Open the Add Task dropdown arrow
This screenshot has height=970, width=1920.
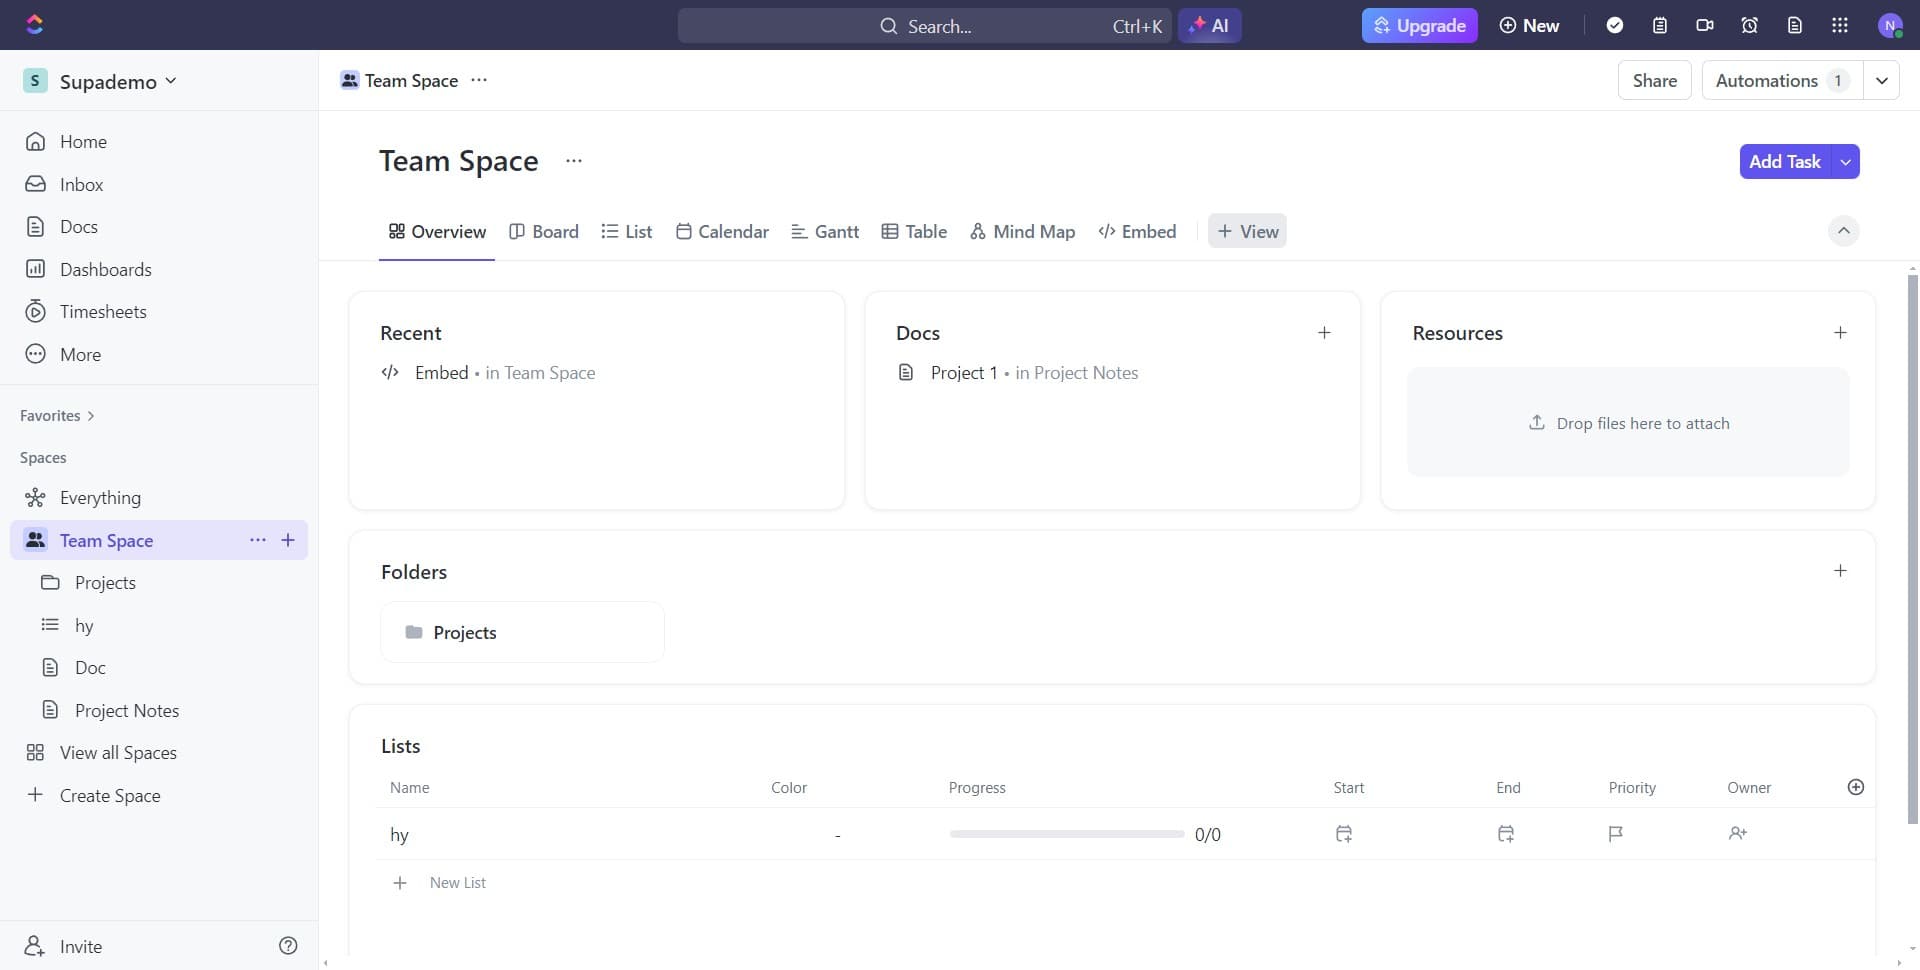[x=1845, y=162]
